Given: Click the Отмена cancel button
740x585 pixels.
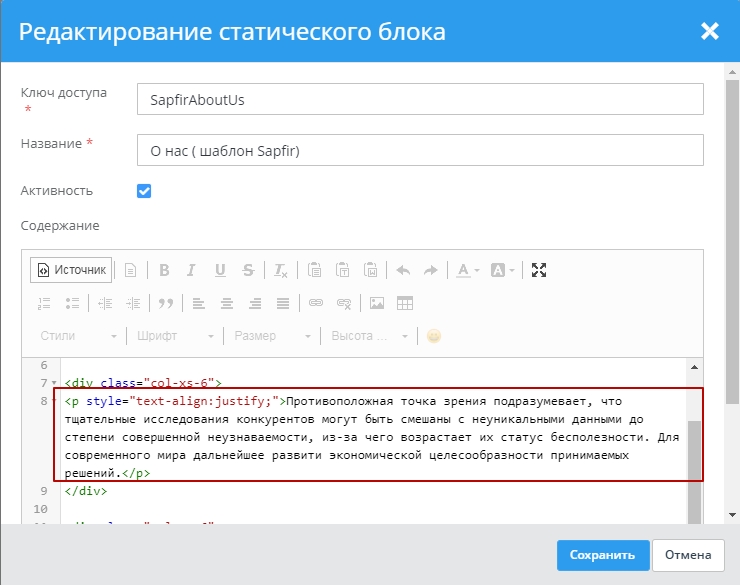Looking at the screenshot, I should click(688, 555).
